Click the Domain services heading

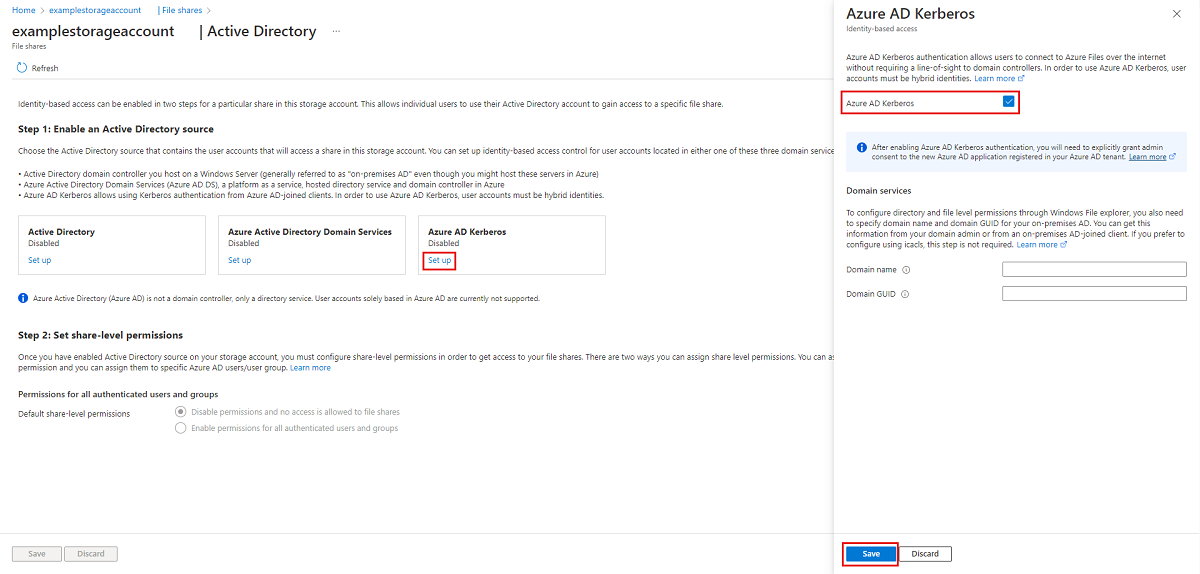click(x=879, y=190)
